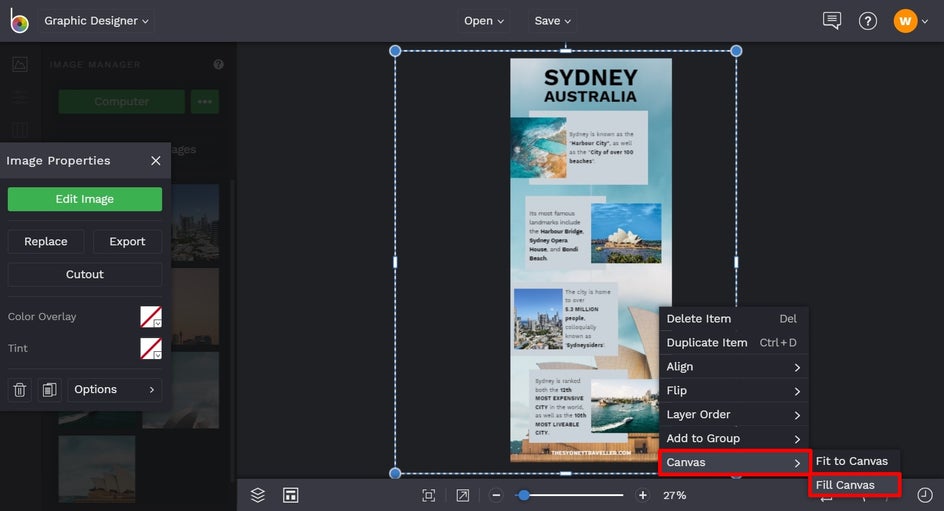Select the Sydney Opera House photo on canvas

tap(626, 234)
